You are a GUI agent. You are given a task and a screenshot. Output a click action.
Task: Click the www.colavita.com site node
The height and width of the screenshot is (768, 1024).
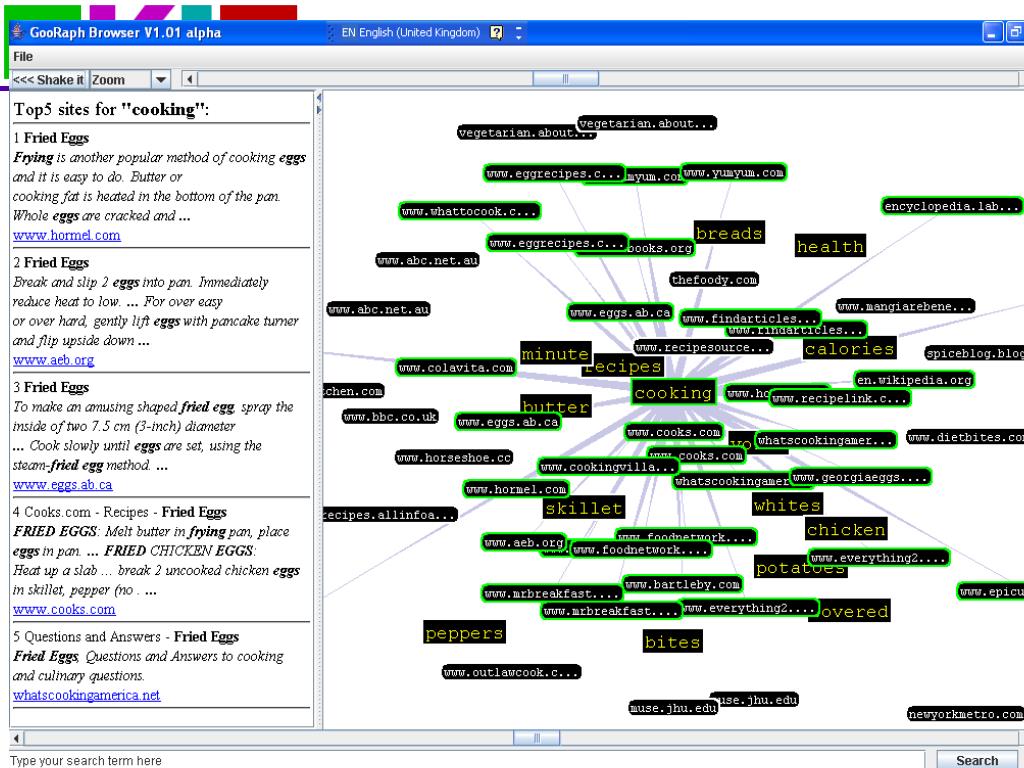click(x=456, y=368)
